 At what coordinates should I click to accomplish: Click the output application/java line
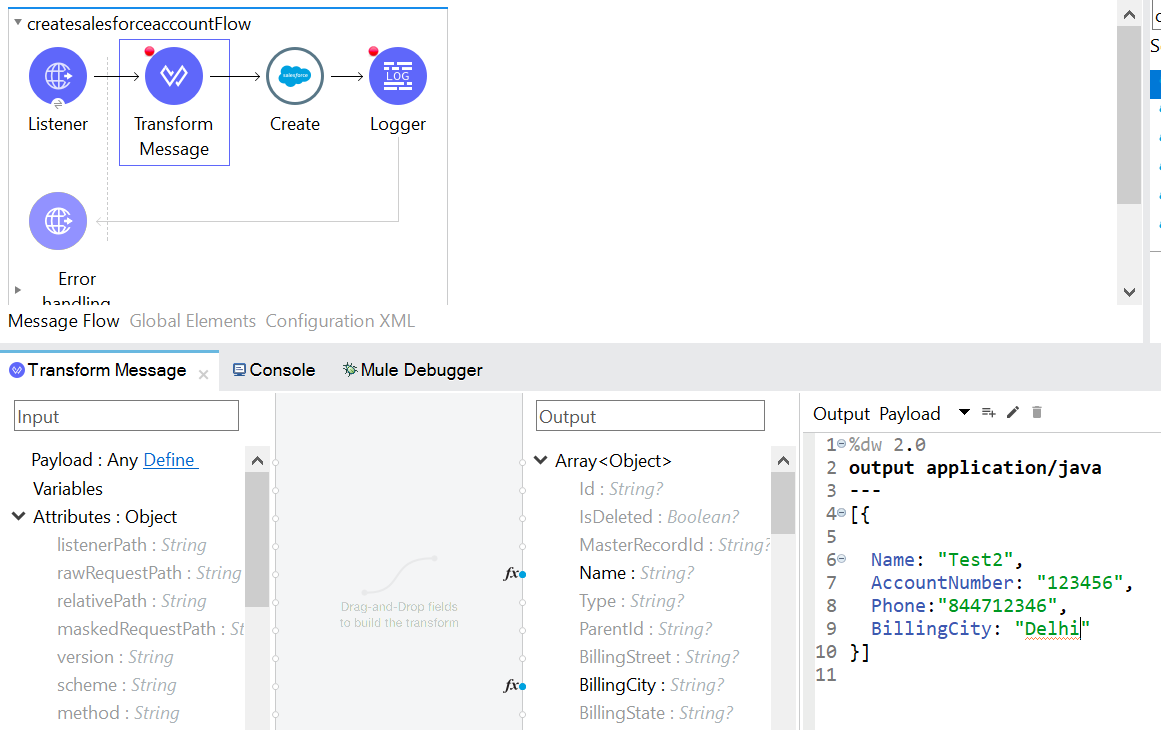point(975,468)
